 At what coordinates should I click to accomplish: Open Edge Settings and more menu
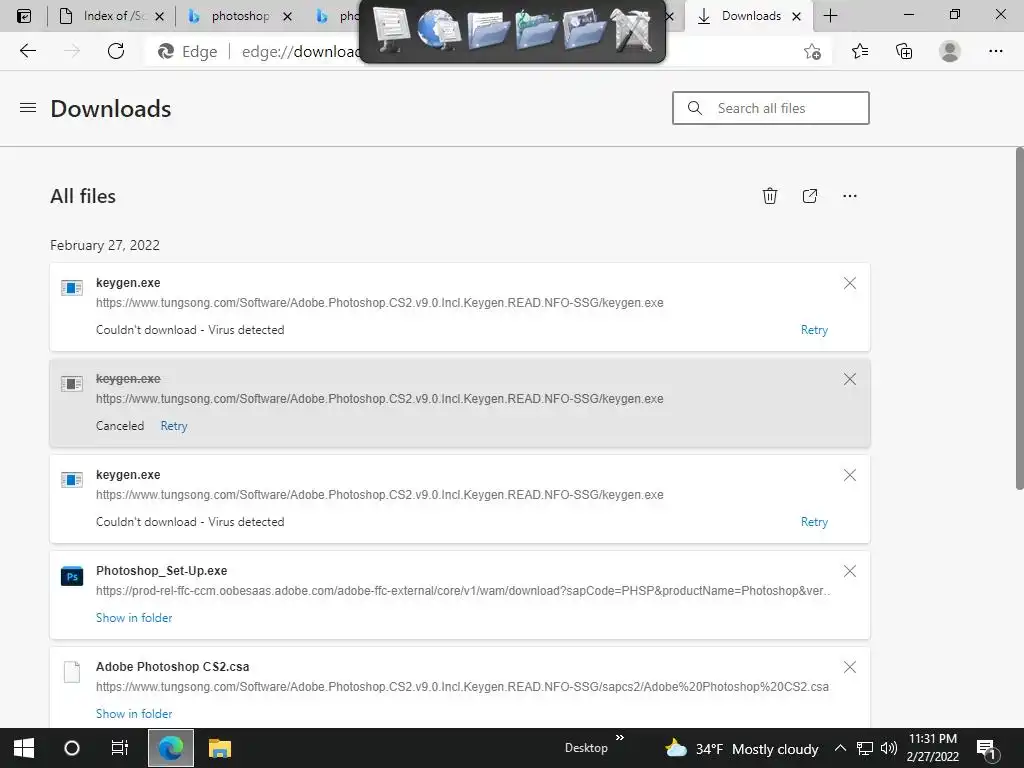pos(995,51)
